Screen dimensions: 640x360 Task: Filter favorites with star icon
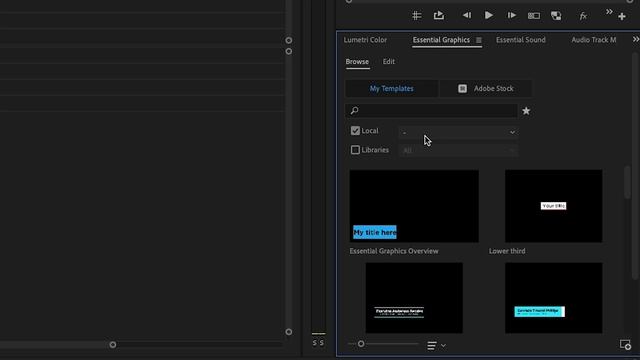526,111
